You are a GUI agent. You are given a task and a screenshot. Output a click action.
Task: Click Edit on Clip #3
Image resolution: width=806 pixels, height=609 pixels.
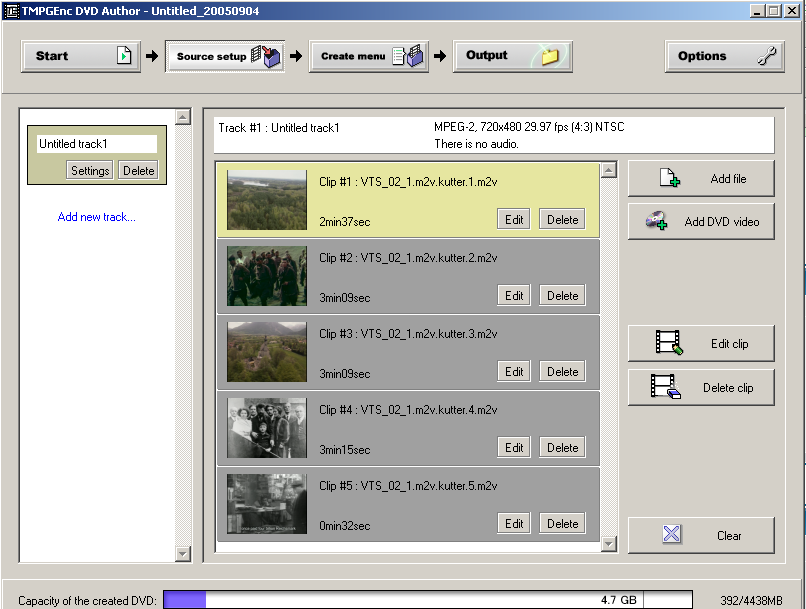pos(514,372)
